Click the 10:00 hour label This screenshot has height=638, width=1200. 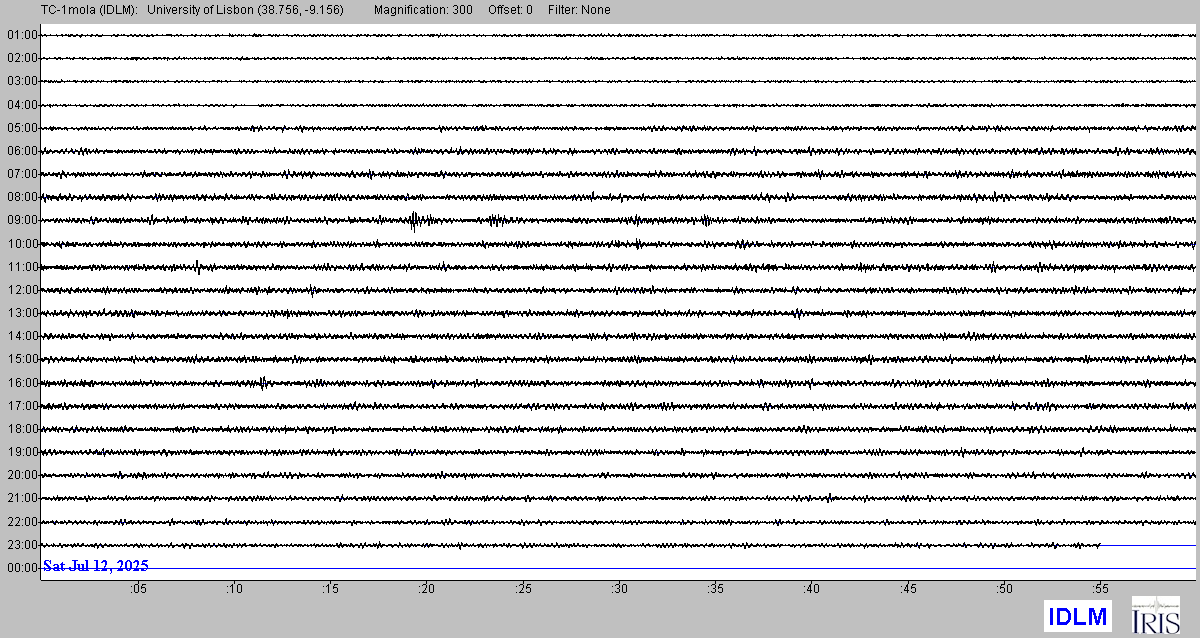pos(22,244)
